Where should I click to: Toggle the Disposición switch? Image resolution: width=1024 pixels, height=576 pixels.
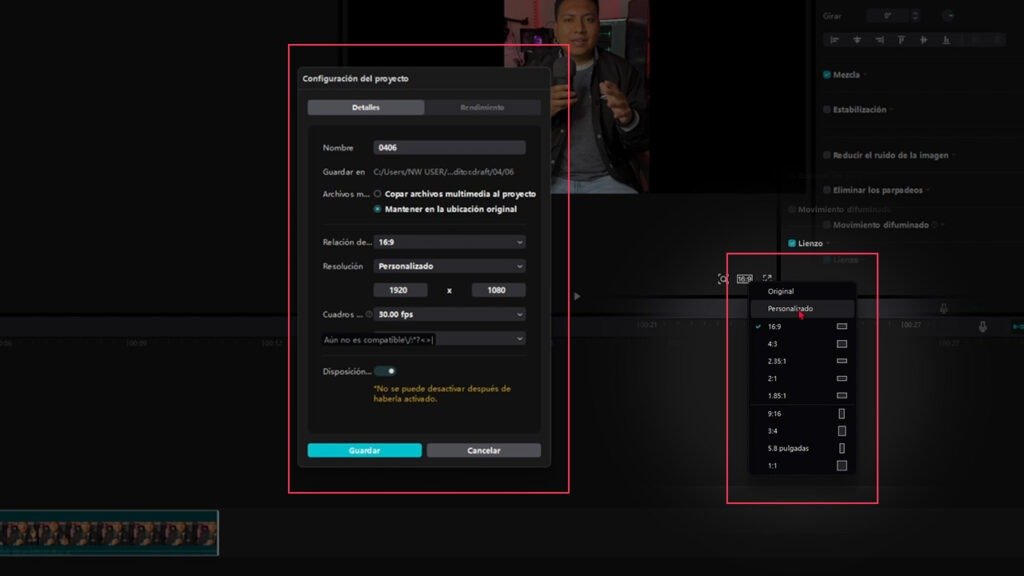click(x=385, y=371)
